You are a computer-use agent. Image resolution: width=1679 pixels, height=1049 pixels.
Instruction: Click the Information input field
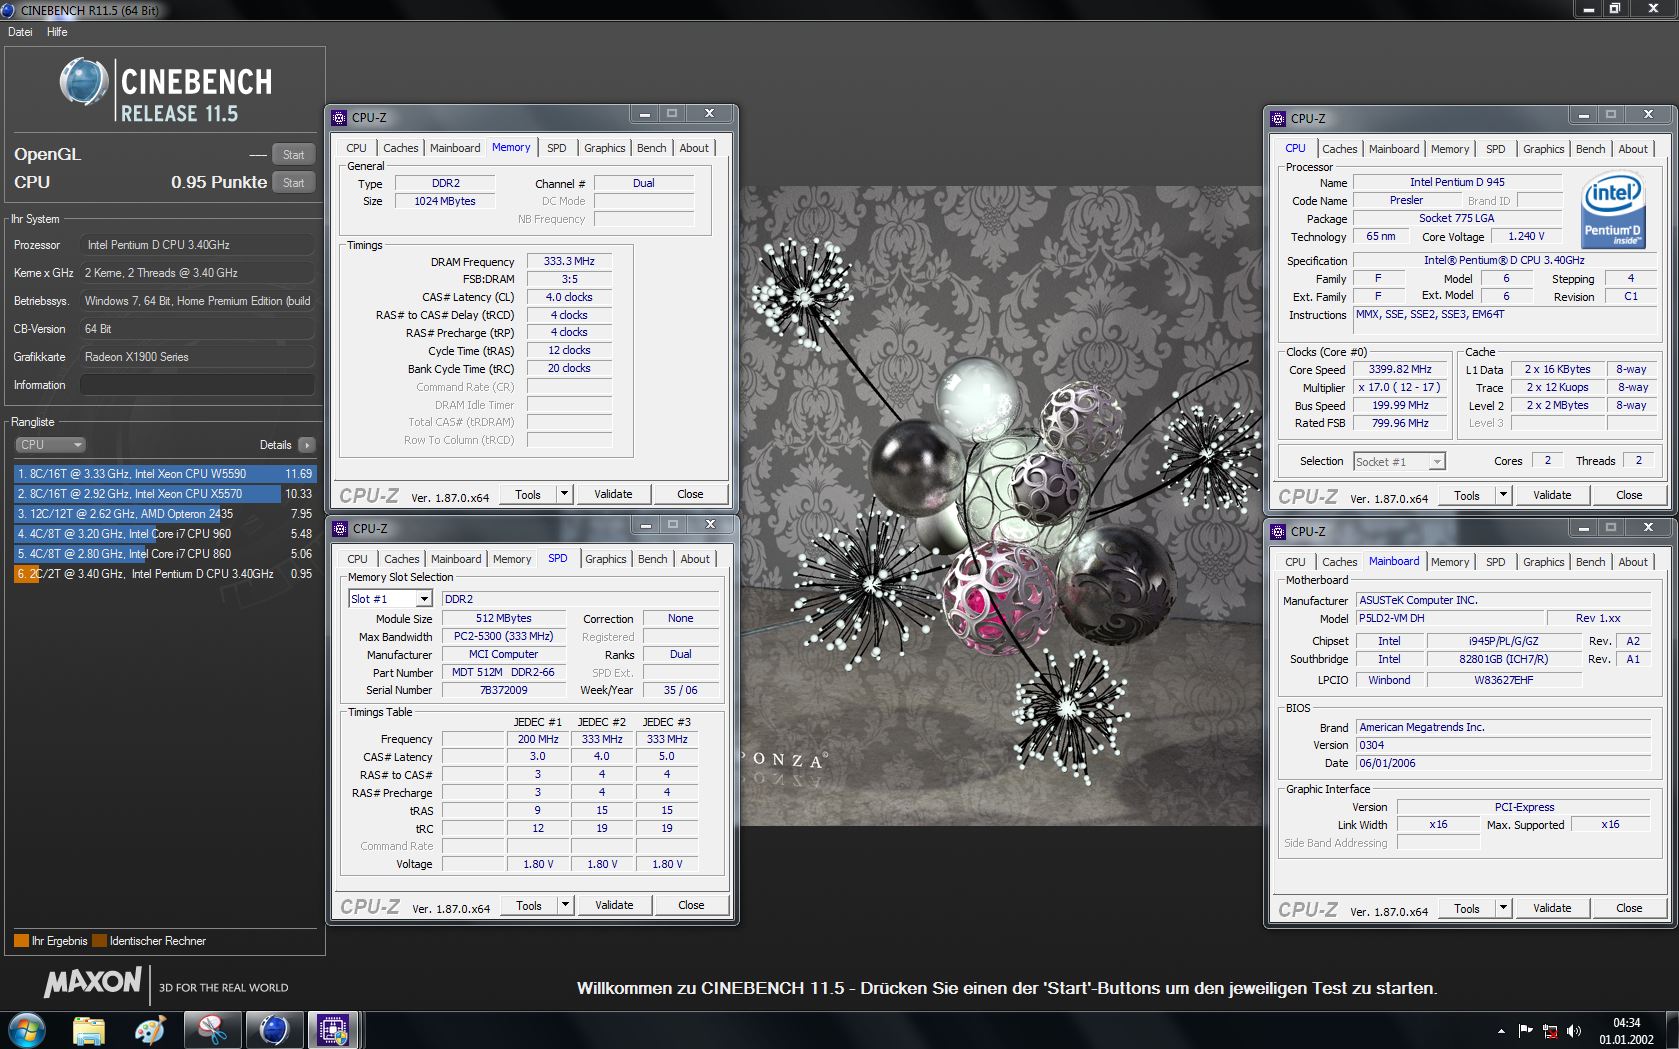197,385
